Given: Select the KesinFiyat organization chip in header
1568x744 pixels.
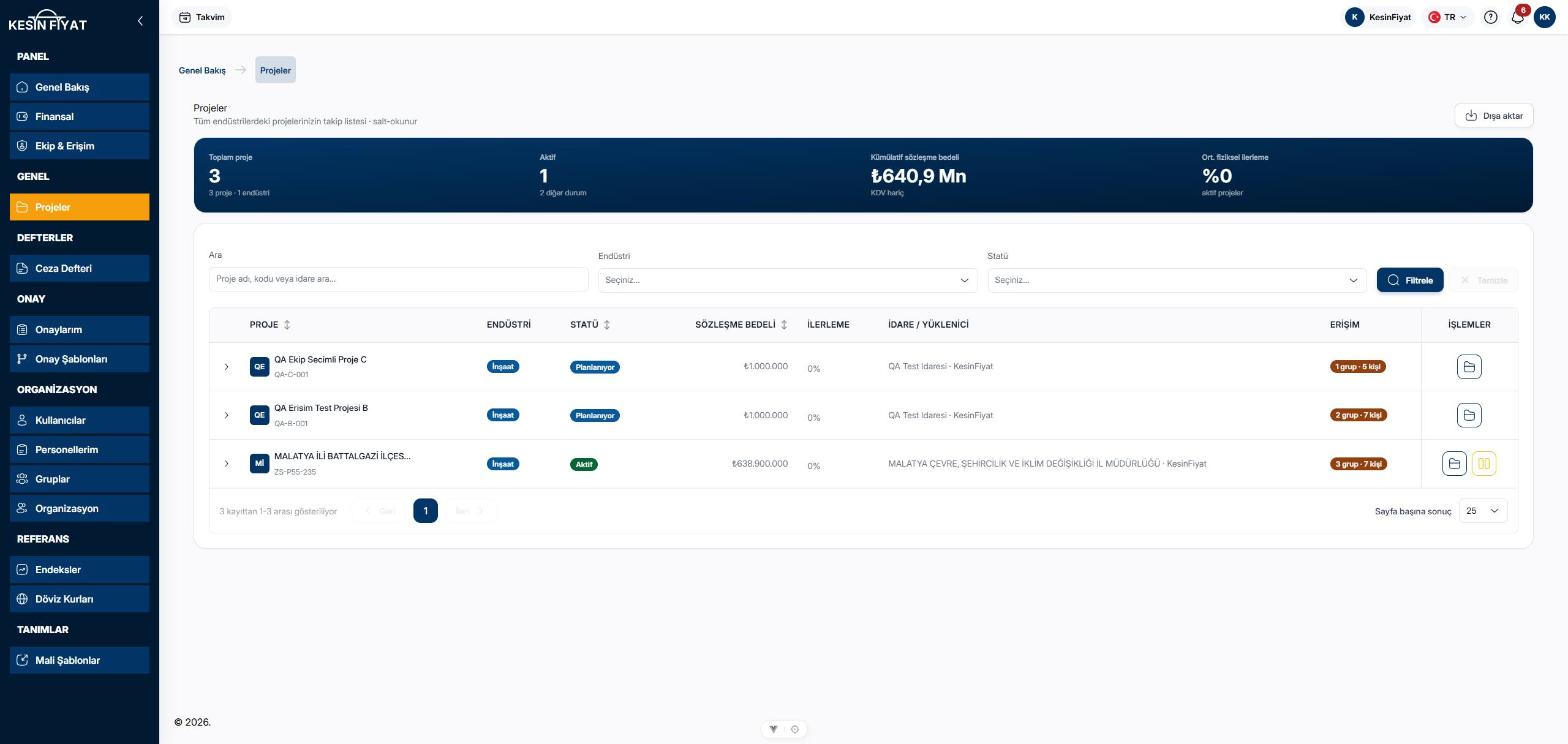Looking at the screenshot, I should coord(1380,17).
